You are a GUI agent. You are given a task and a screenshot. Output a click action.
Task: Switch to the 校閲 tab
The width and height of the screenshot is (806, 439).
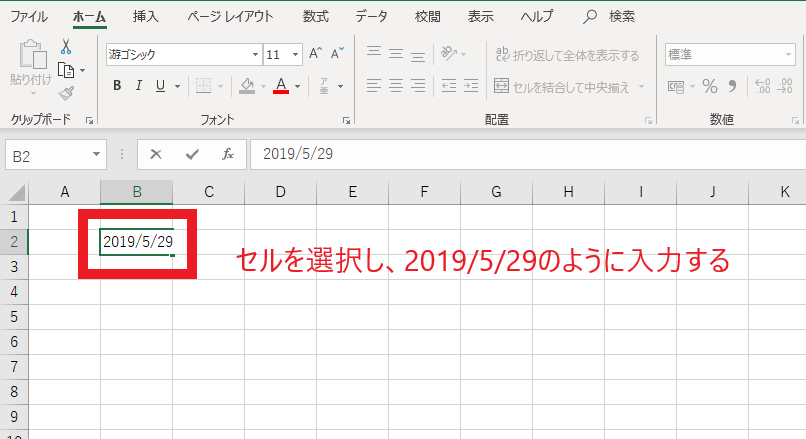click(x=428, y=16)
